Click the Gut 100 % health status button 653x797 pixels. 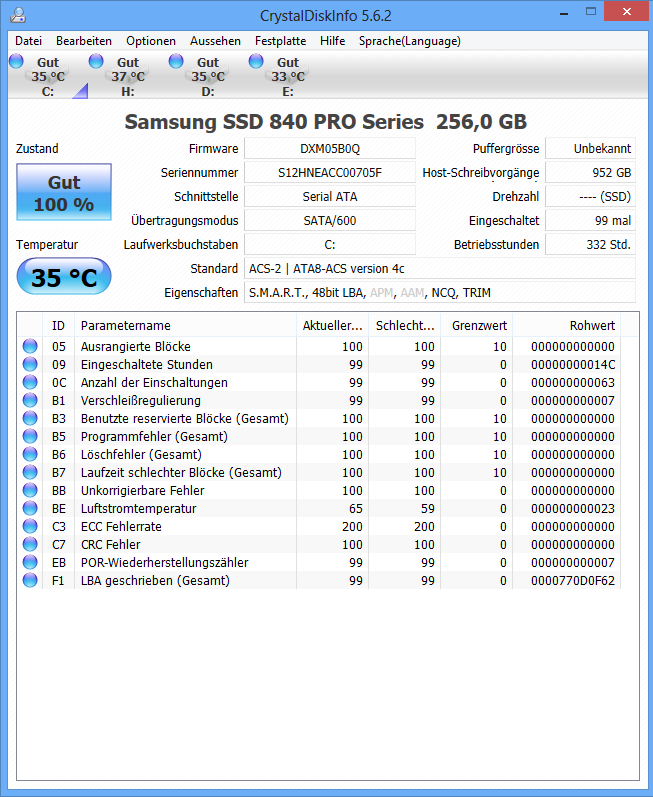coord(64,192)
